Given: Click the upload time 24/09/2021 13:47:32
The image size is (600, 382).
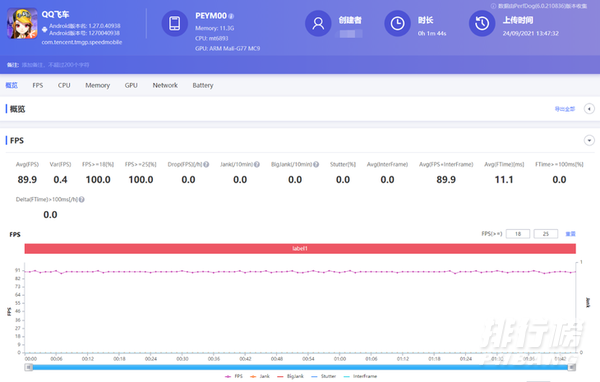Looking at the screenshot, I should (x=531, y=33).
